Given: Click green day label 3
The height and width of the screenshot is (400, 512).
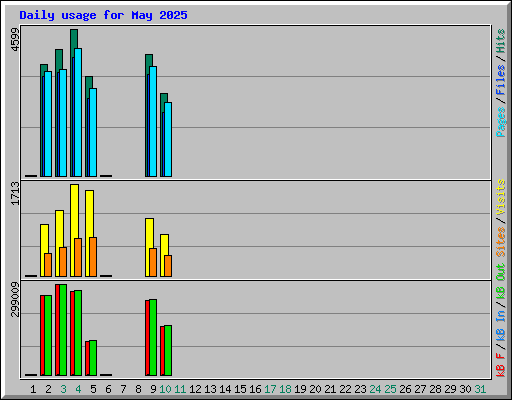Looking at the screenshot, I should click(x=63, y=389).
